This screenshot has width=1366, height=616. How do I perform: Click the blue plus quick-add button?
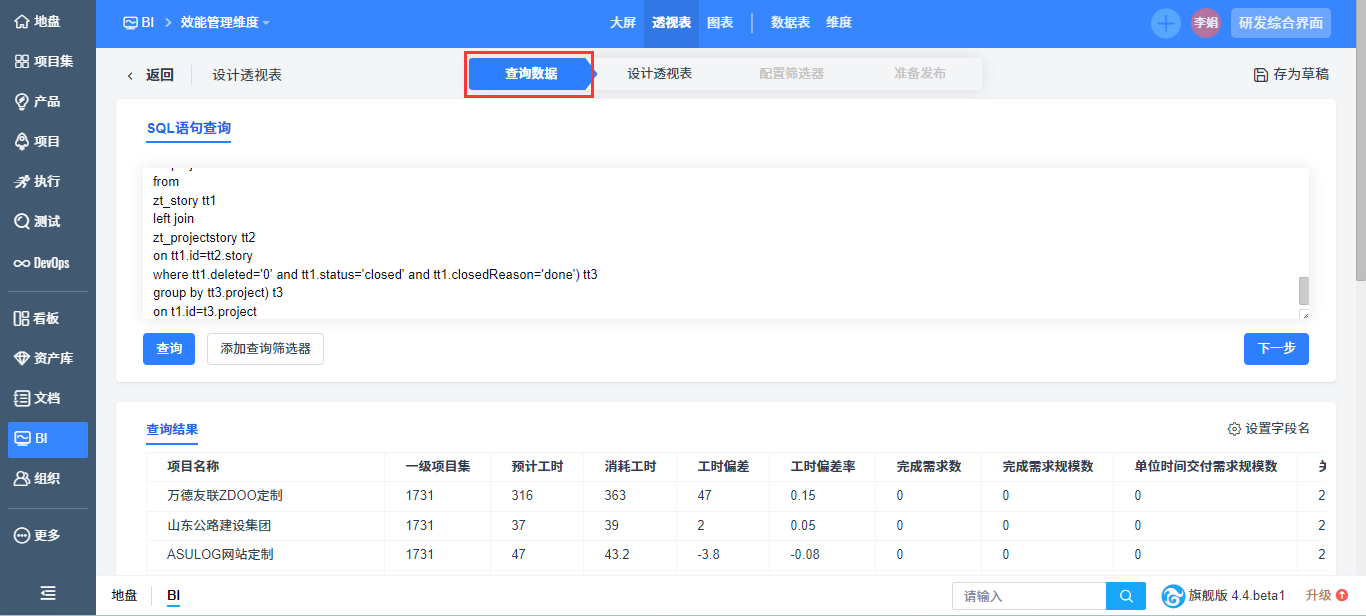(1165, 23)
